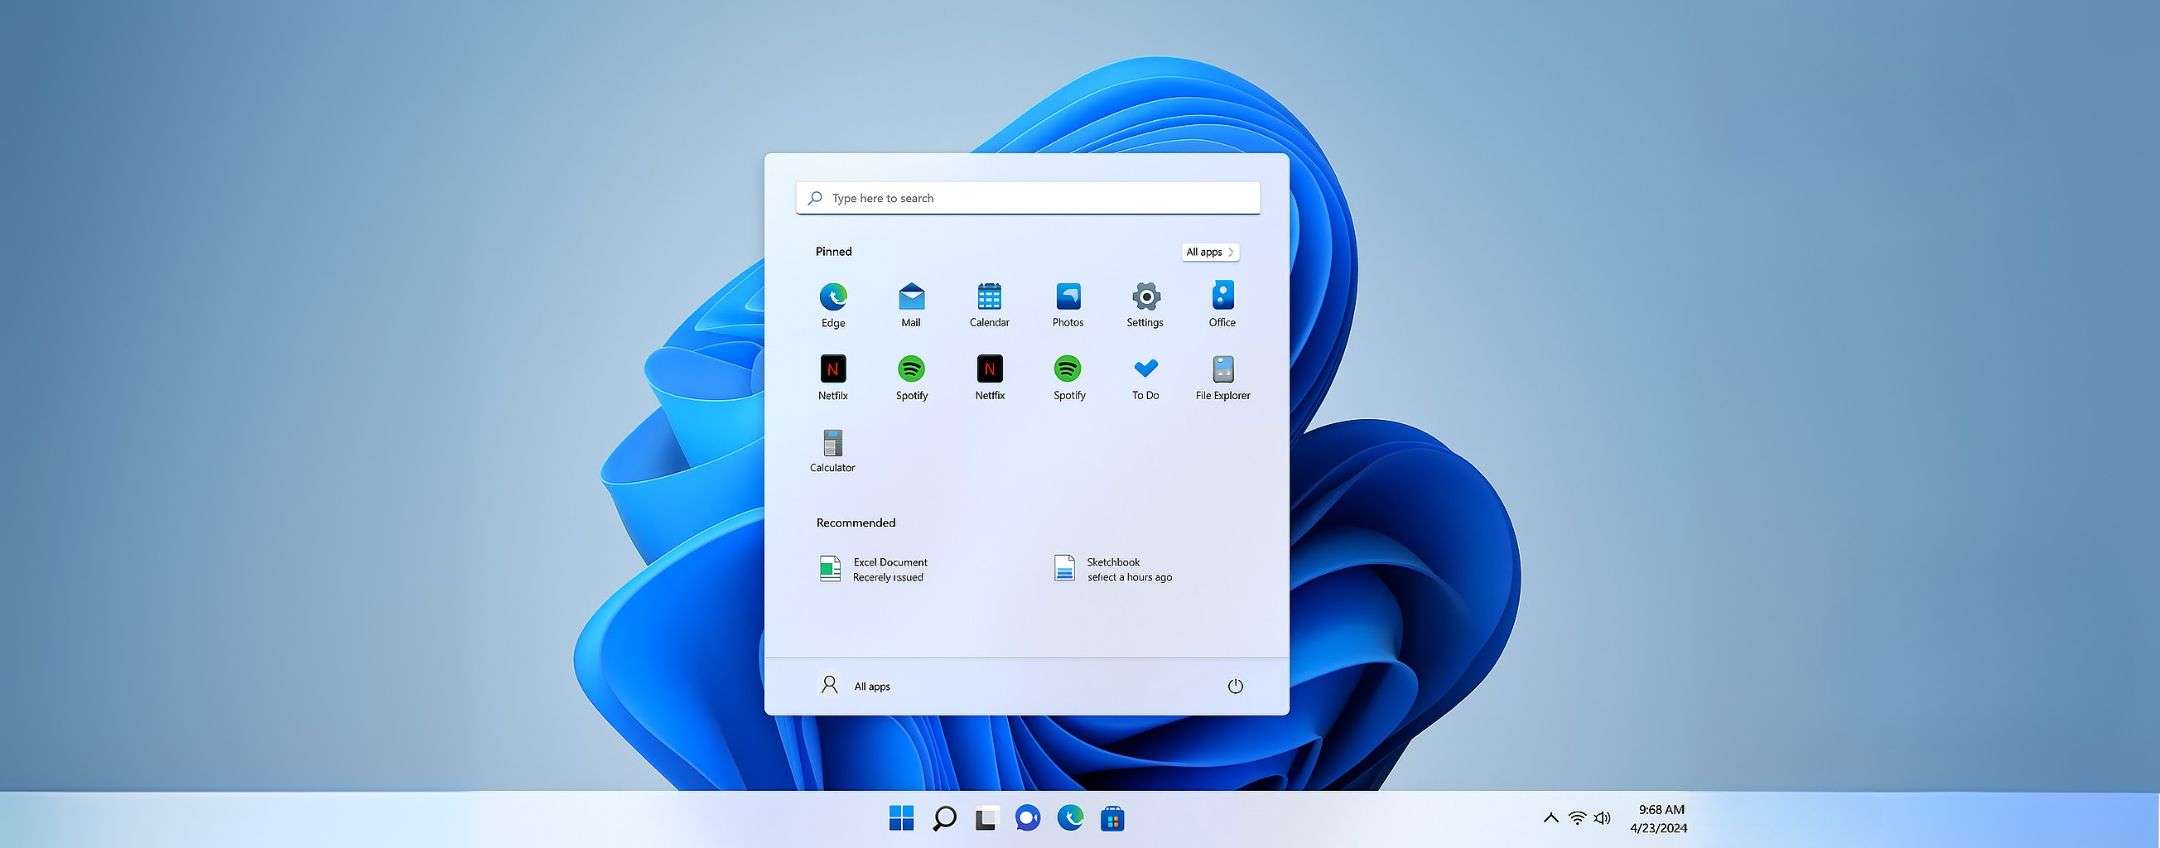Show hidden icons in system tray
The height and width of the screenshot is (848, 2160).
(x=1551, y=818)
